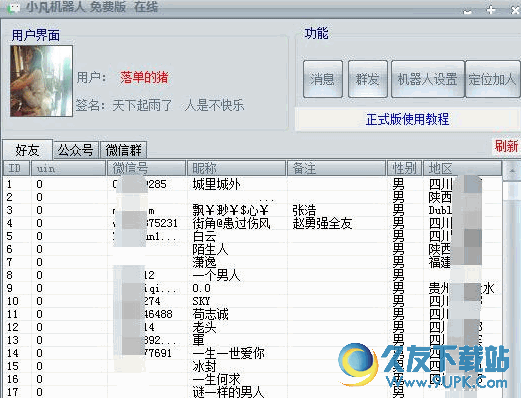The height and width of the screenshot is (398, 521).
Task: Minimize the 小凡机器人 window
Action: coord(468,11)
